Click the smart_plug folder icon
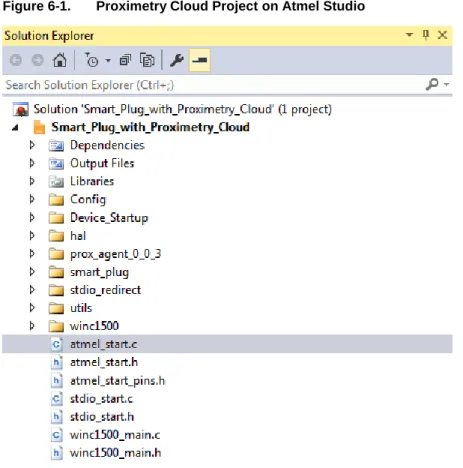Screen dimensions: 463x468 tap(56, 272)
